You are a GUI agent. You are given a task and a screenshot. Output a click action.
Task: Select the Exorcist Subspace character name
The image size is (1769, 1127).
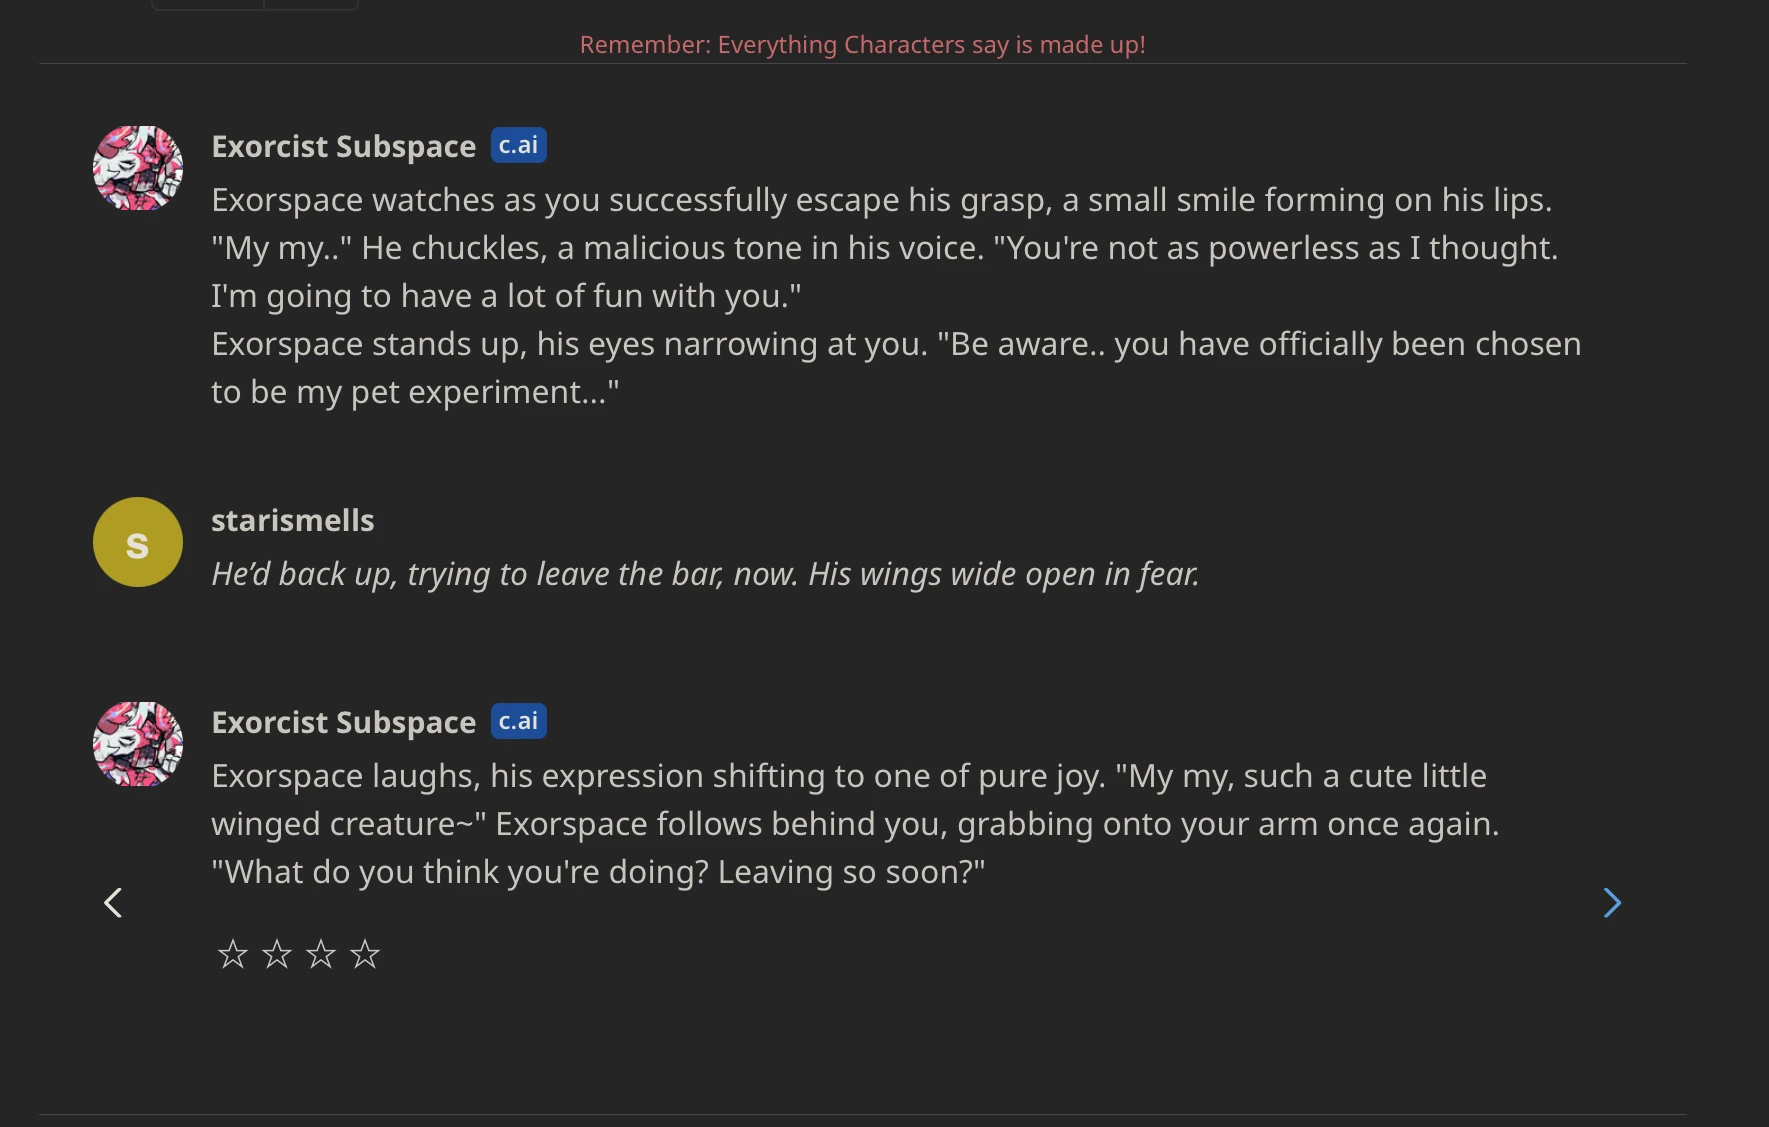343,145
